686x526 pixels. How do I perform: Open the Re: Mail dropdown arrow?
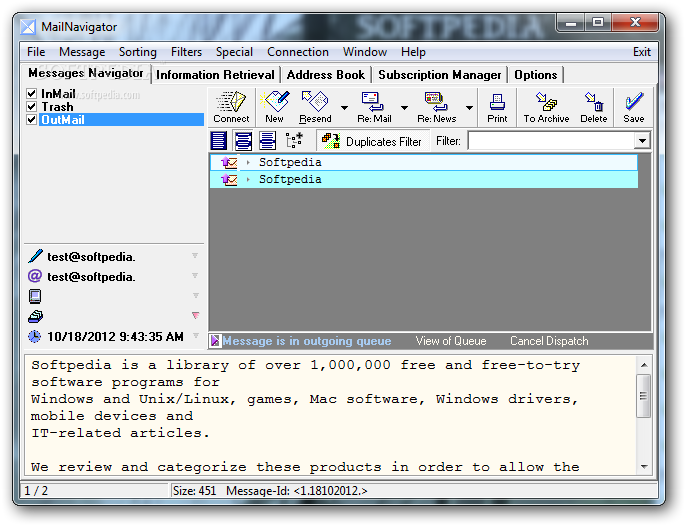(x=404, y=108)
